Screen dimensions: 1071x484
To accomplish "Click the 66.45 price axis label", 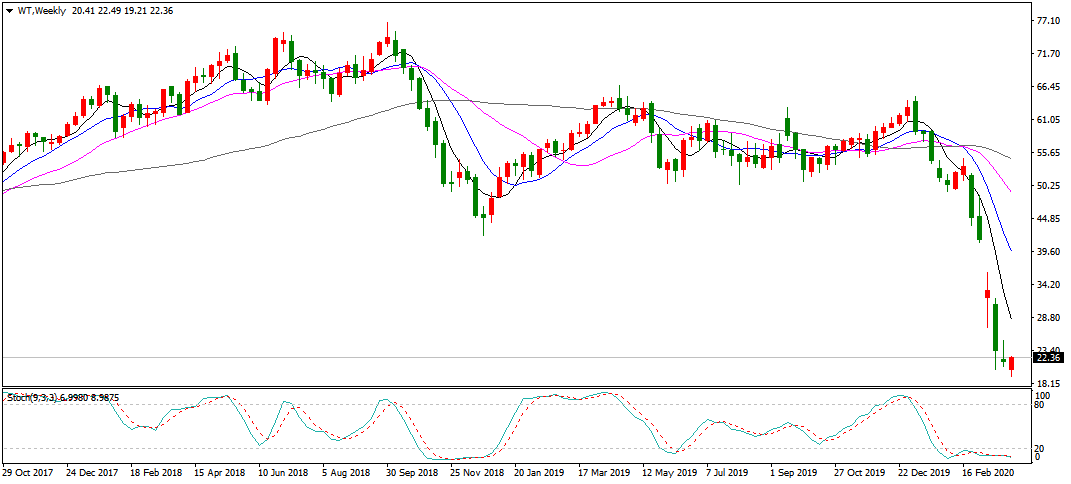I will 1048,86.
